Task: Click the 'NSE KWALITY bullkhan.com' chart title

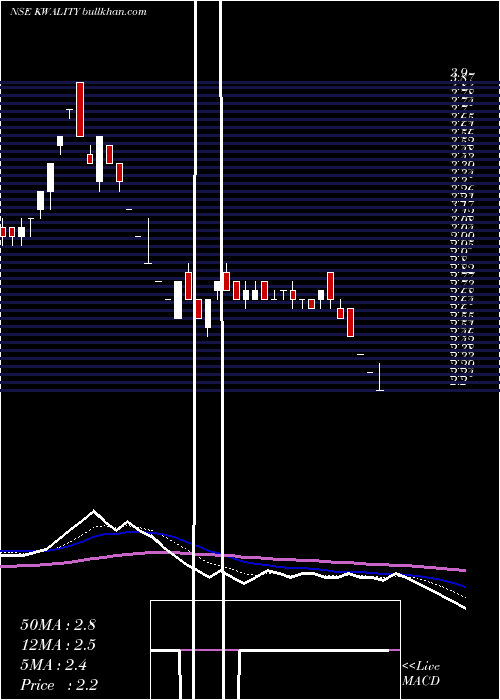Action: 78,12
